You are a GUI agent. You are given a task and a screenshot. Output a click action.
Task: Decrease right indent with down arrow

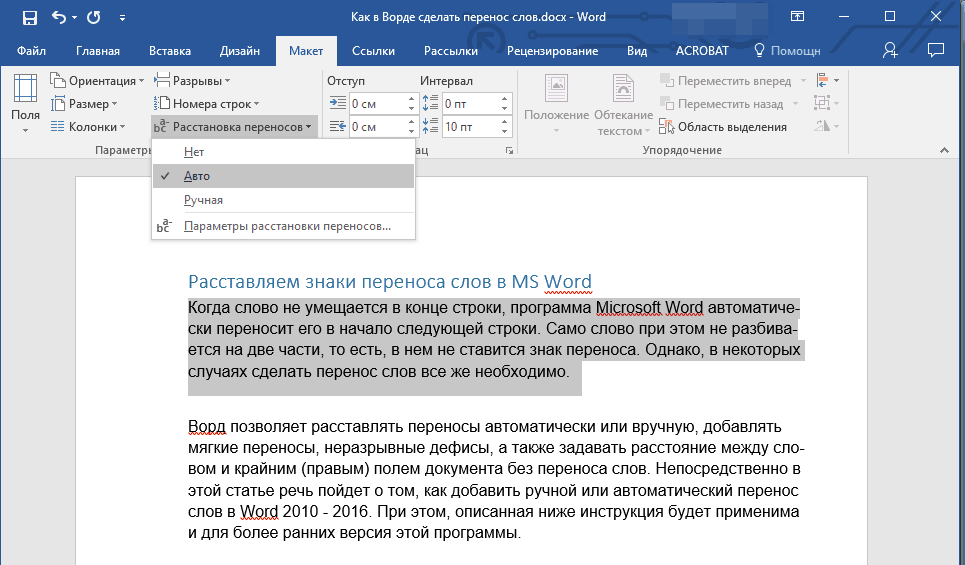[412, 132]
